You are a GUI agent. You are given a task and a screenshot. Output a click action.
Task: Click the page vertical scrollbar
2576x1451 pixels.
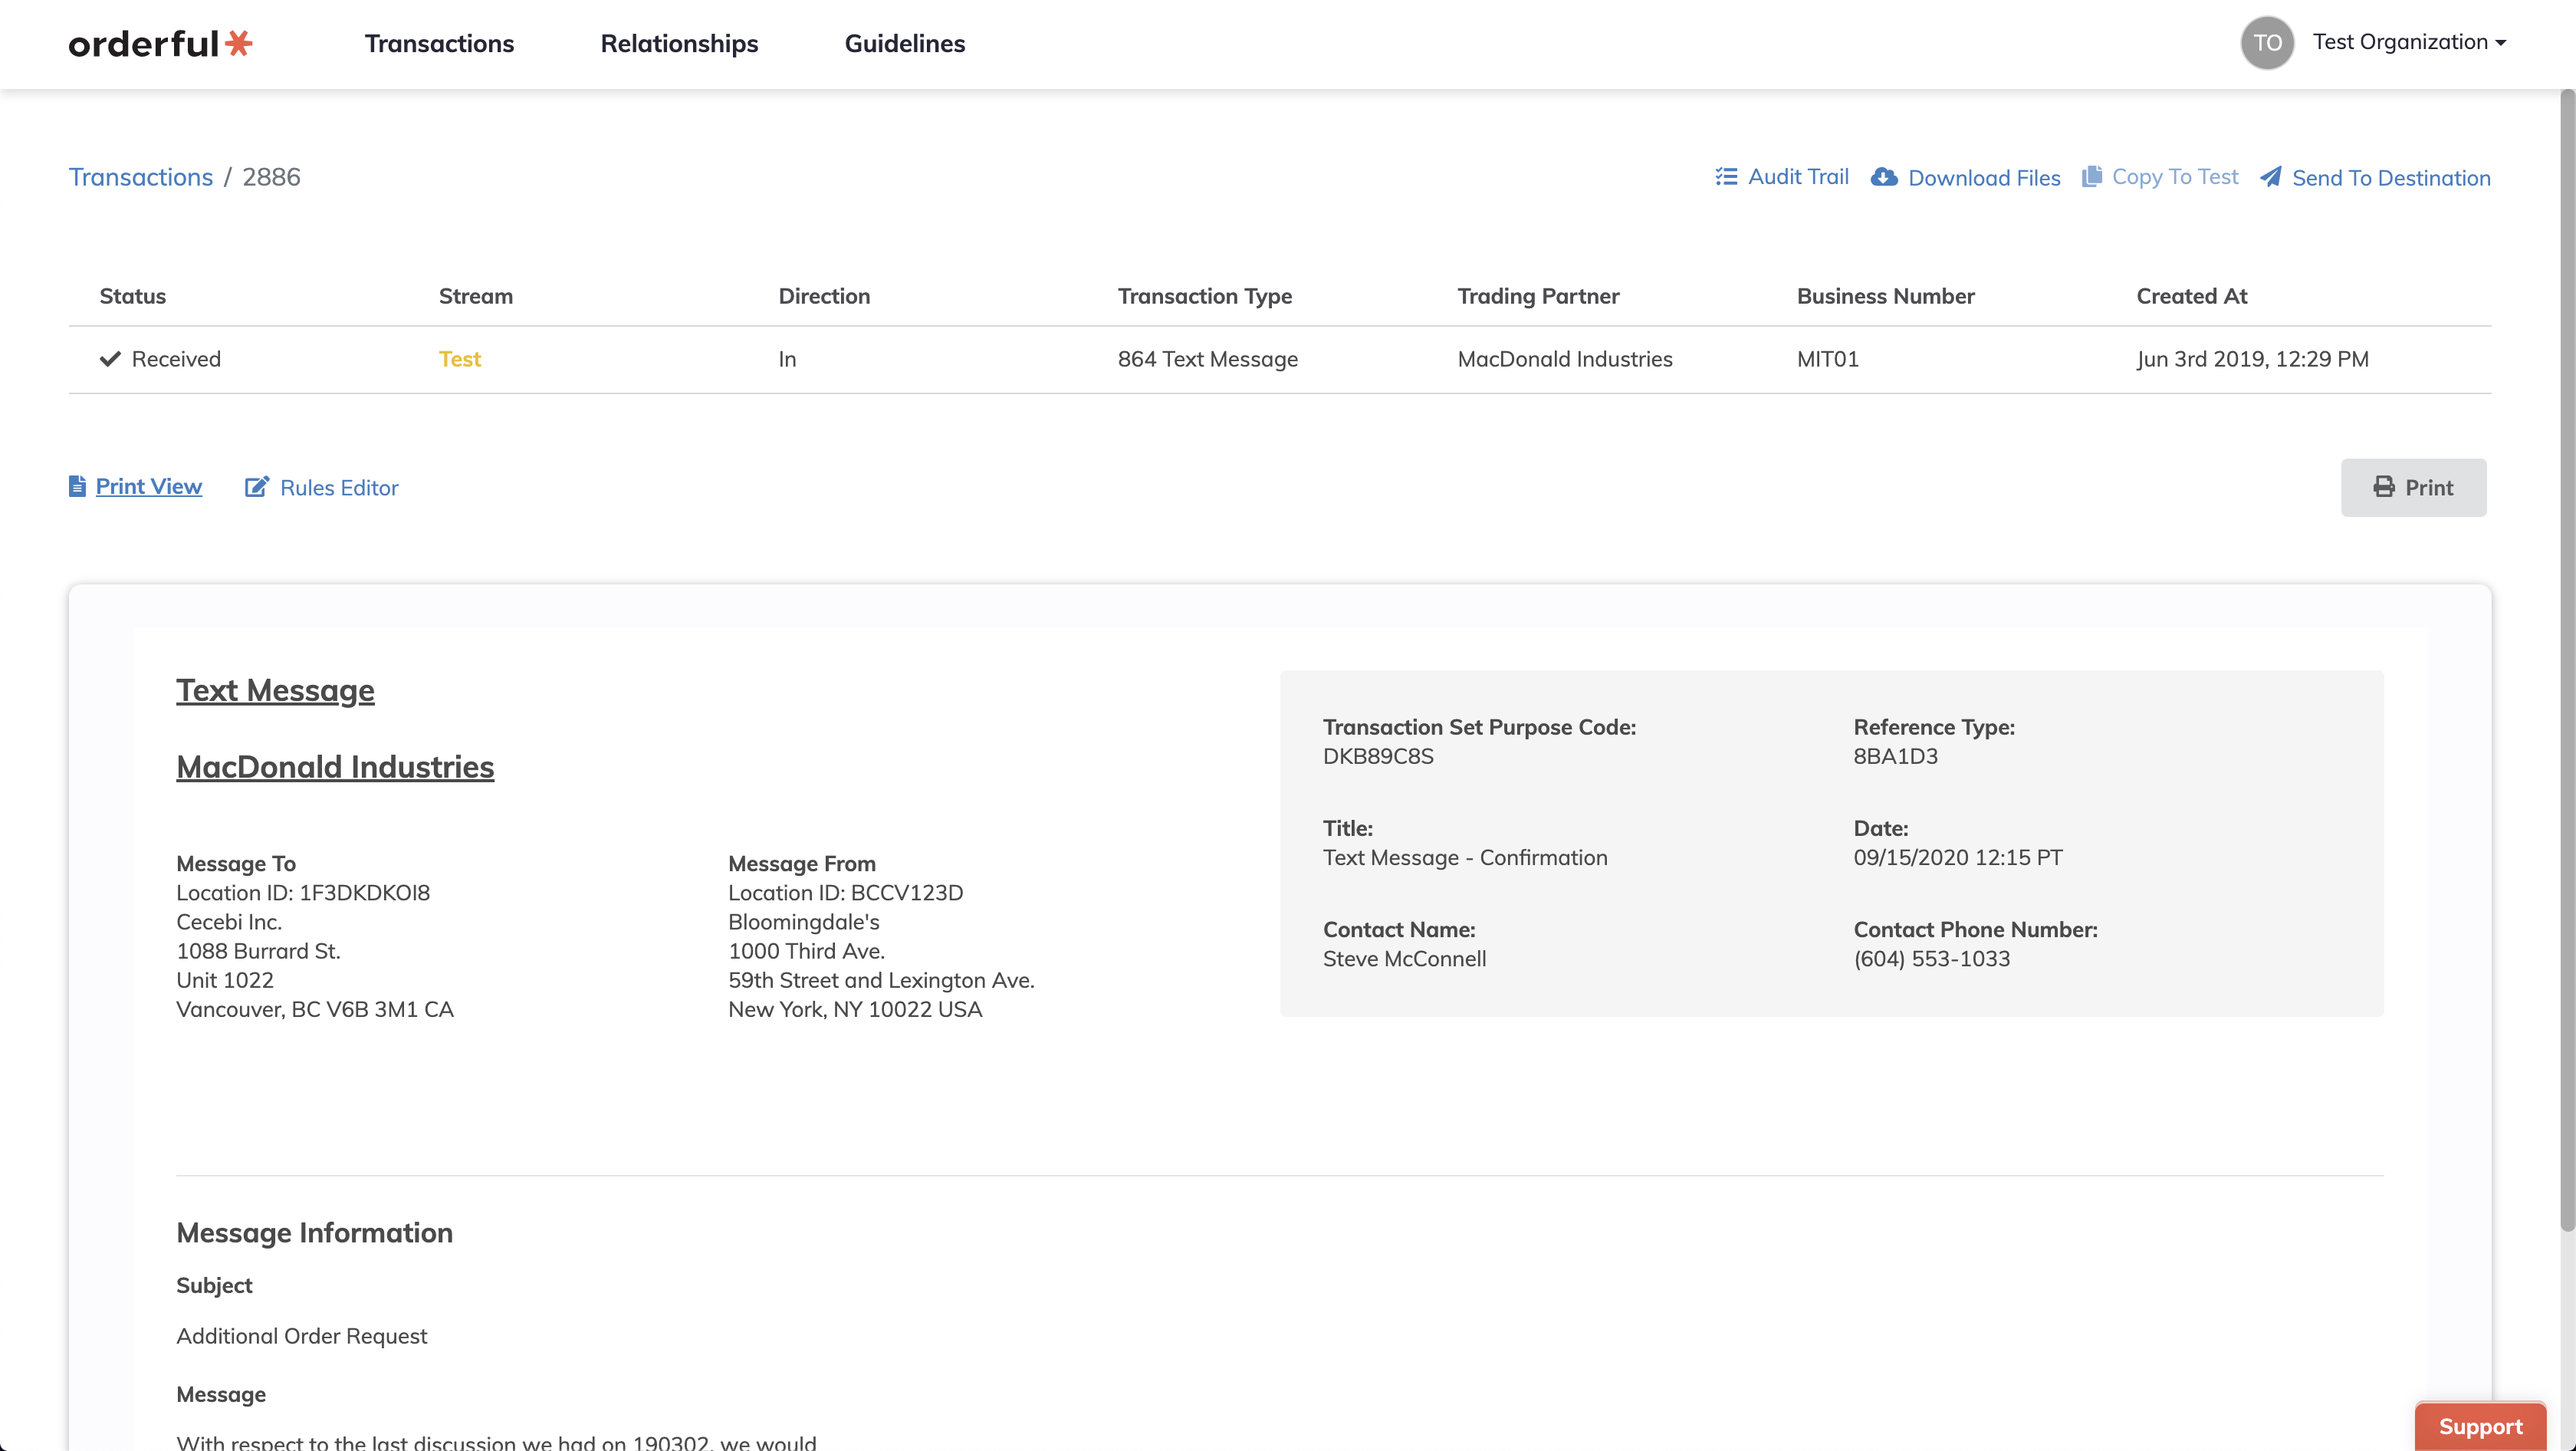(x=2567, y=660)
